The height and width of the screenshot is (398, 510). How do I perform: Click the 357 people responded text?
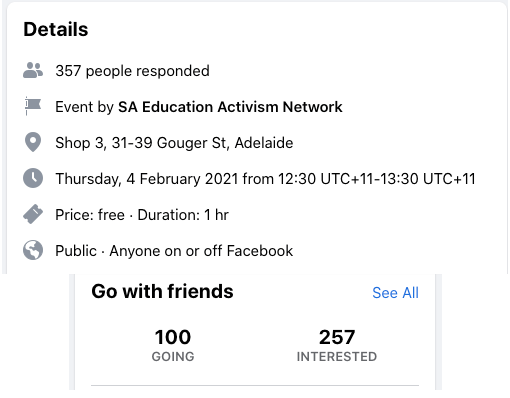pyautogui.click(x=132, y=71)
